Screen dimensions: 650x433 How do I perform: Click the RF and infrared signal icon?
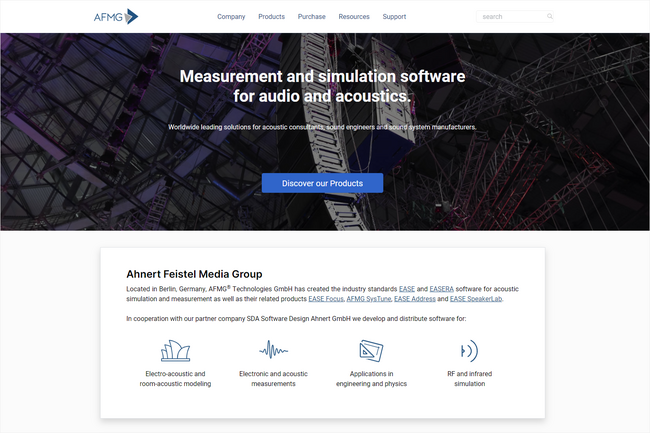coord(469,351)
